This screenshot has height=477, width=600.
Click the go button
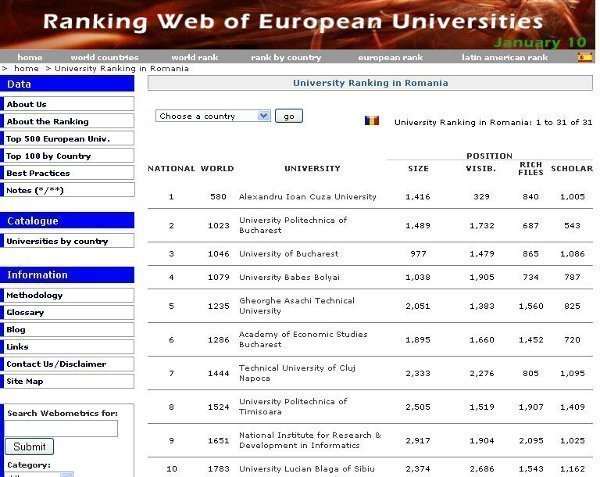tap(289, 116)
